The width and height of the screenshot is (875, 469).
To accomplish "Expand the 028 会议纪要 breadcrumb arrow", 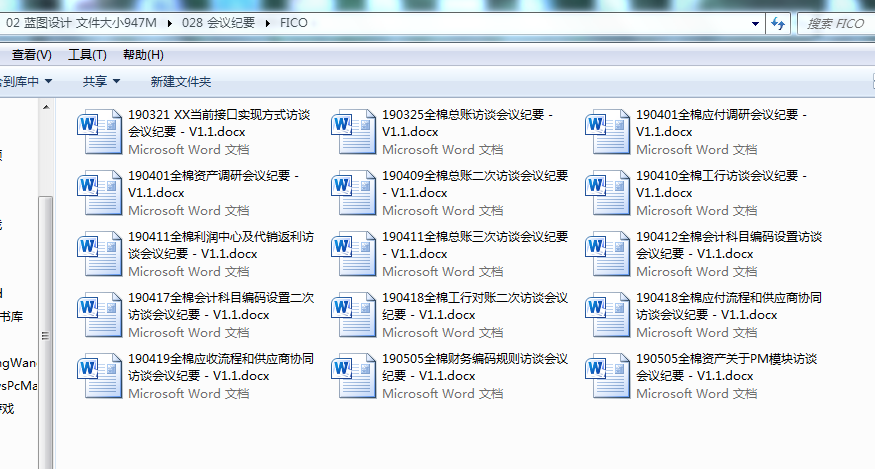I will point(268,23).
